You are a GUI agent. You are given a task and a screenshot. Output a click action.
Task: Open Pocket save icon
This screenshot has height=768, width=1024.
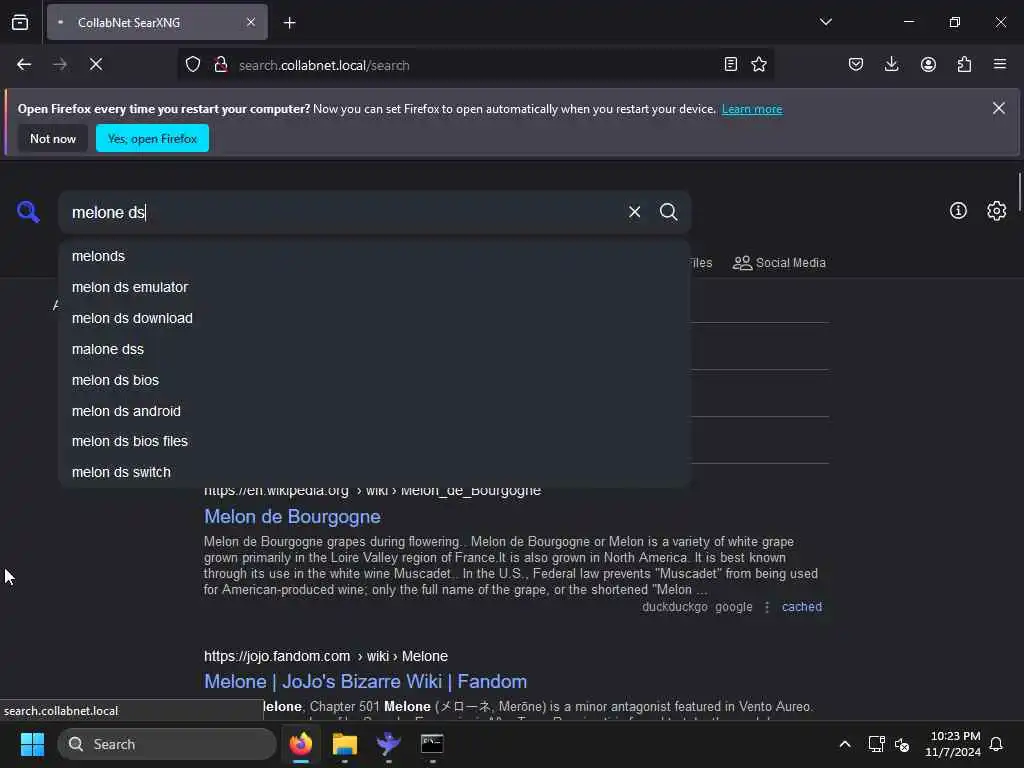[x=856, y=65]
